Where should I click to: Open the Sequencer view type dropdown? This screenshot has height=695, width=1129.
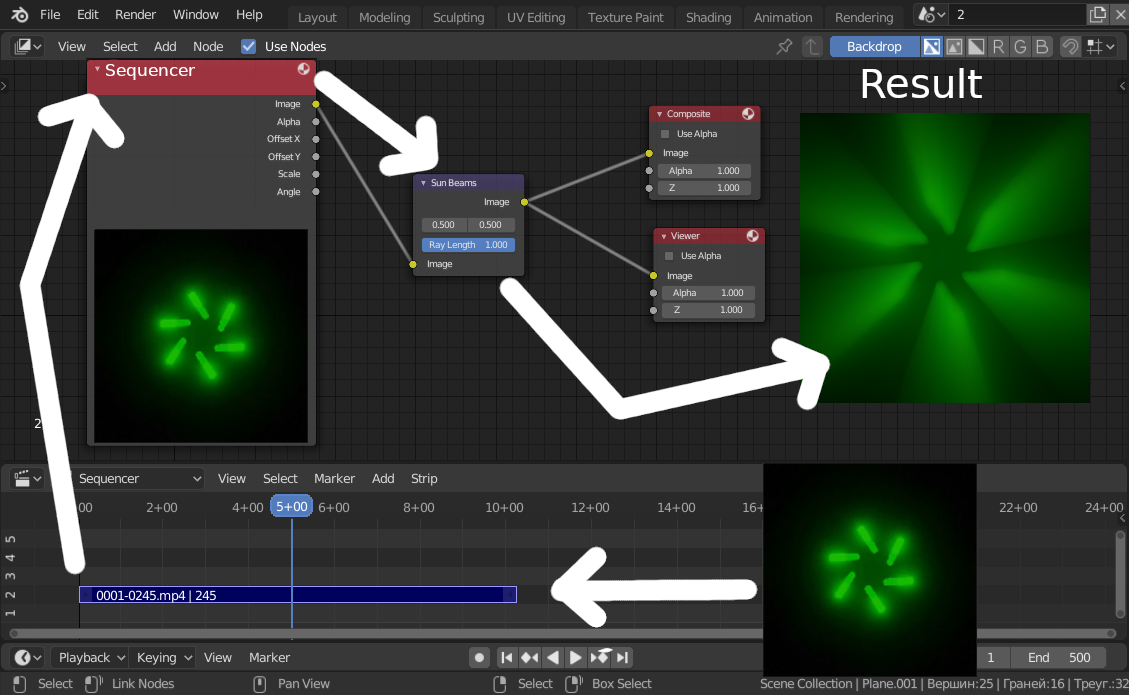pyautogui.click(x=137, y=479)
